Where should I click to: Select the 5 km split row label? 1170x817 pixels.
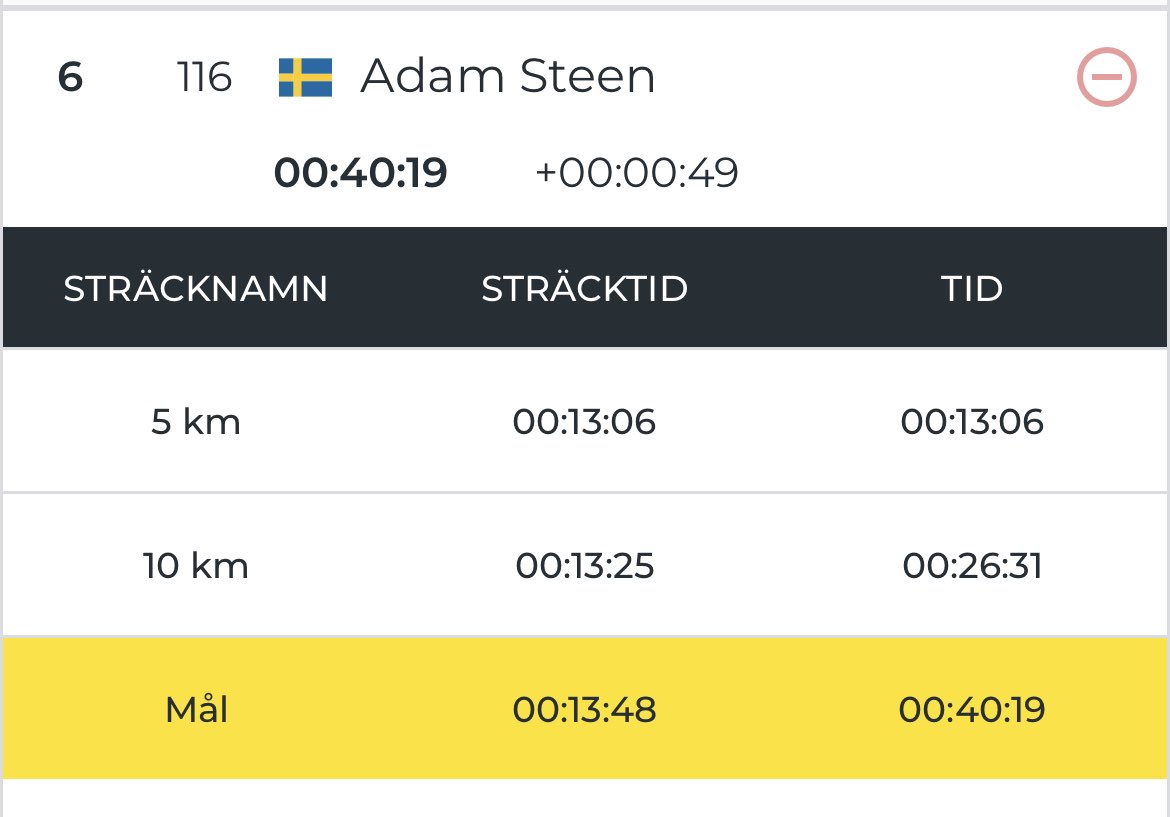tap(196, 422)
